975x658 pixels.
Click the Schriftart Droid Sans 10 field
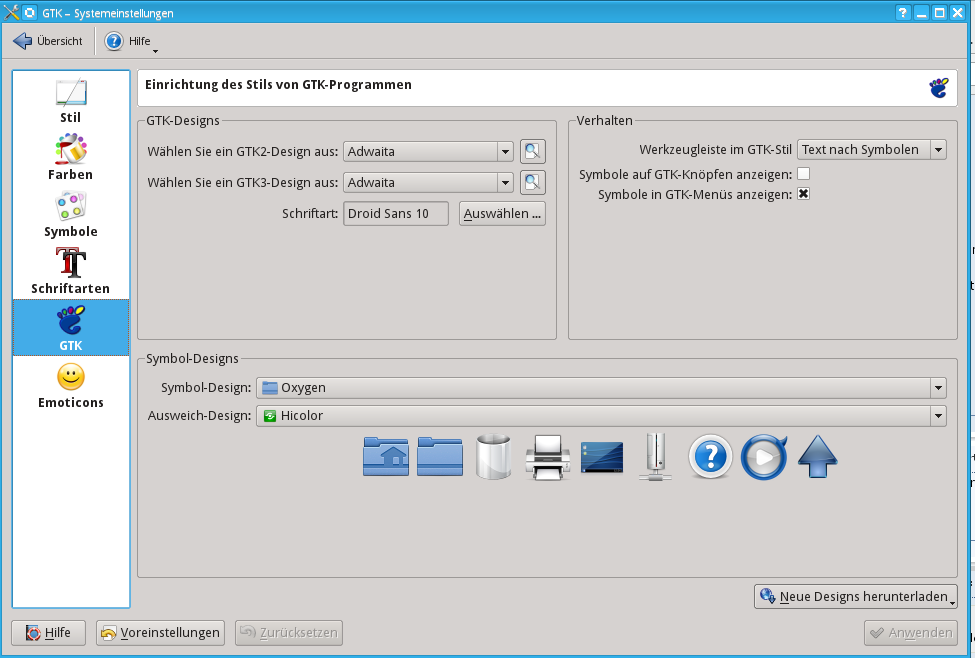[395, 213]
